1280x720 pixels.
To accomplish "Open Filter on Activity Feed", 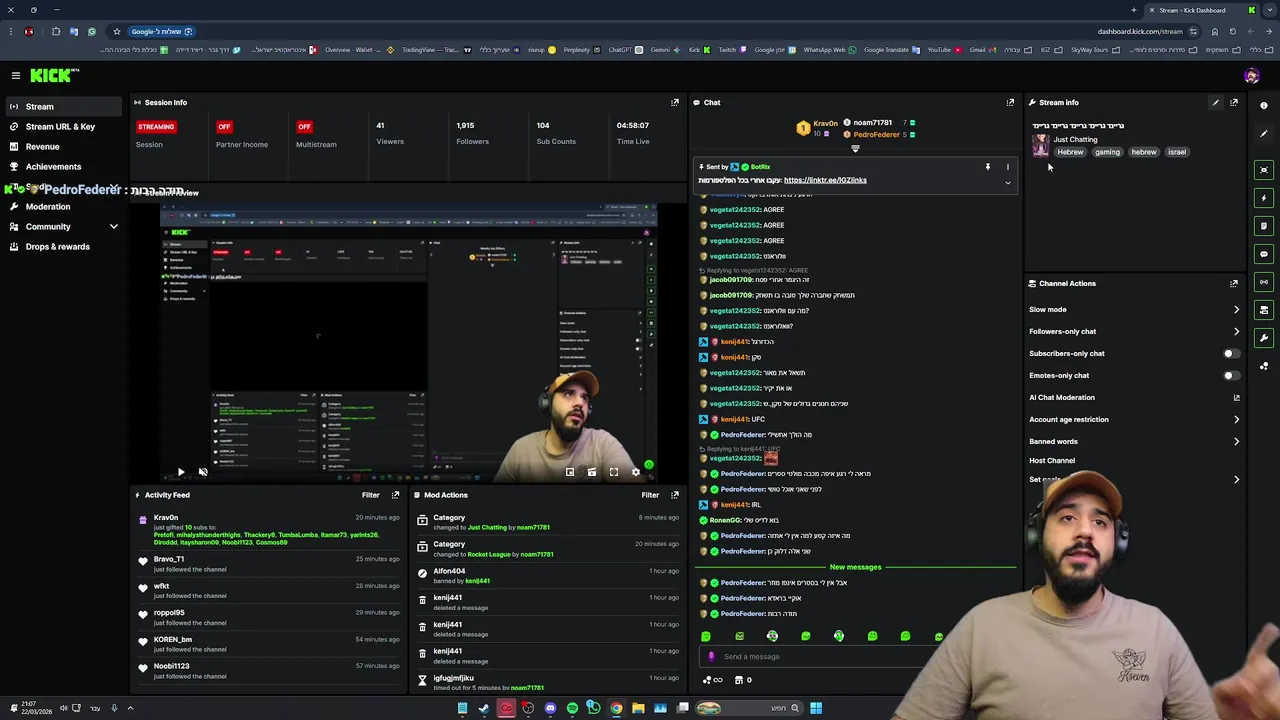I will coord(370,495).
